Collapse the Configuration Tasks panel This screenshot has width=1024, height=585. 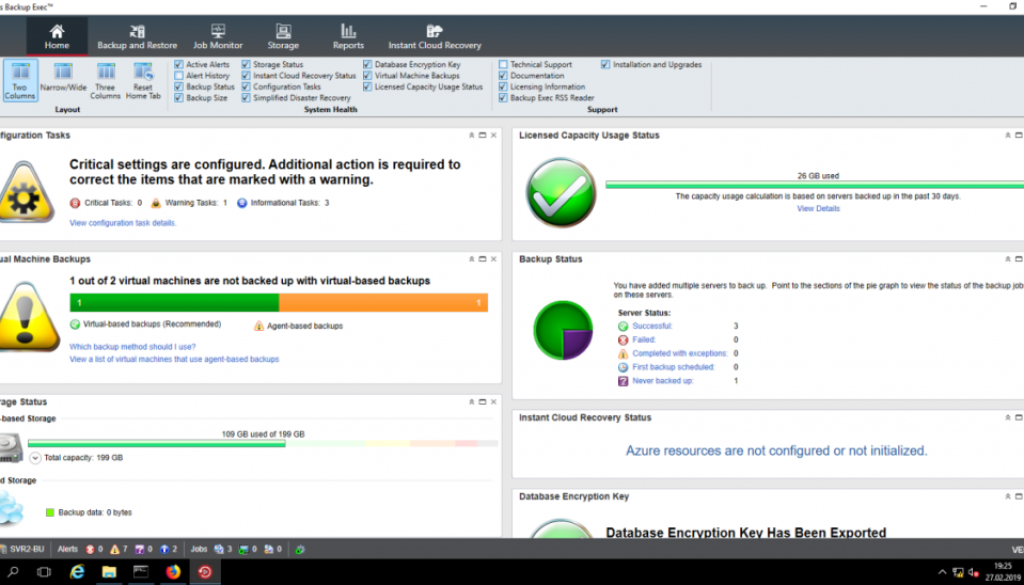472,135
